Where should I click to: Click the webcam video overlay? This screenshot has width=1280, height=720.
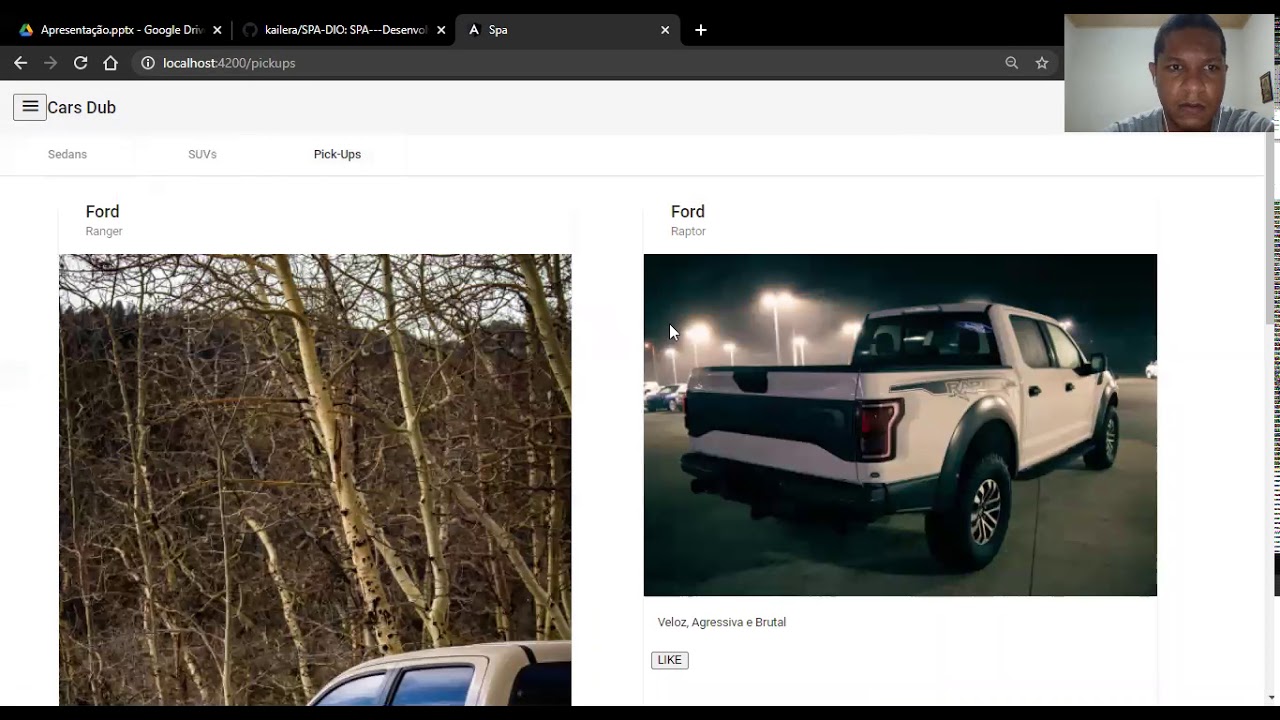point(1169,73)
